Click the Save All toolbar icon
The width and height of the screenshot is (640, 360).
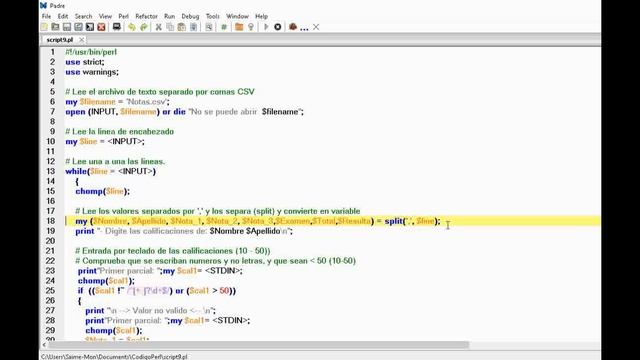click(89, 27)
